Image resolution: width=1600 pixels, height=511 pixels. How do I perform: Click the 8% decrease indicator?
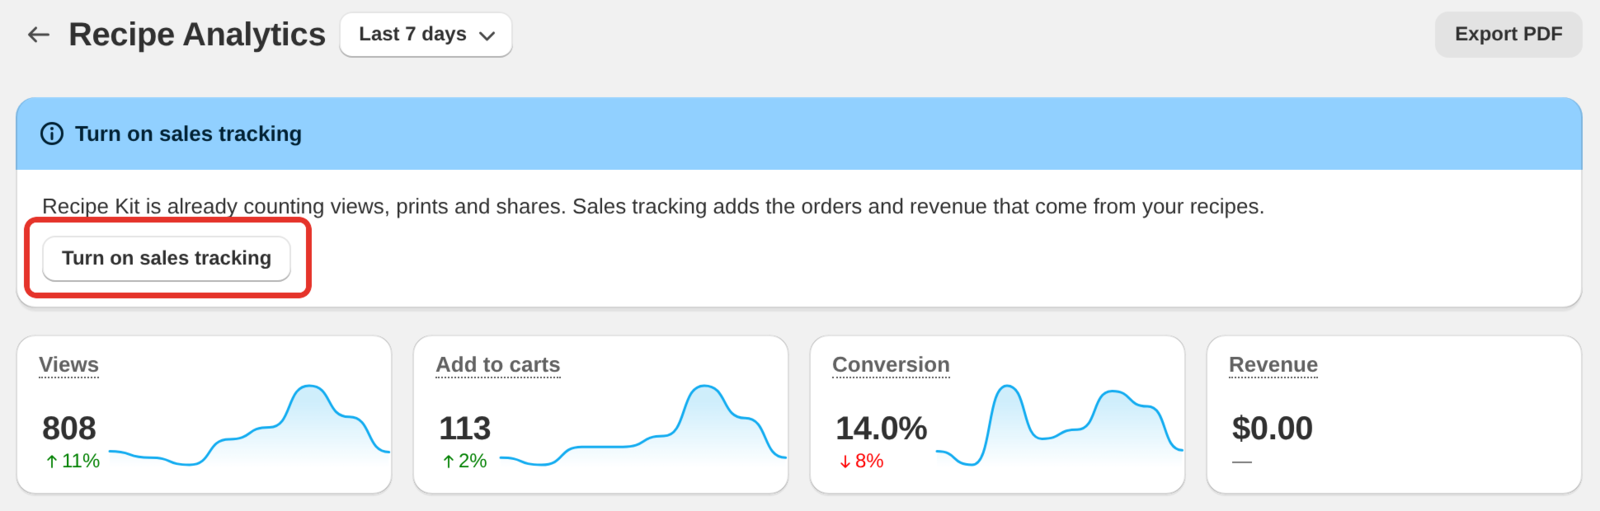click(861, 461)
